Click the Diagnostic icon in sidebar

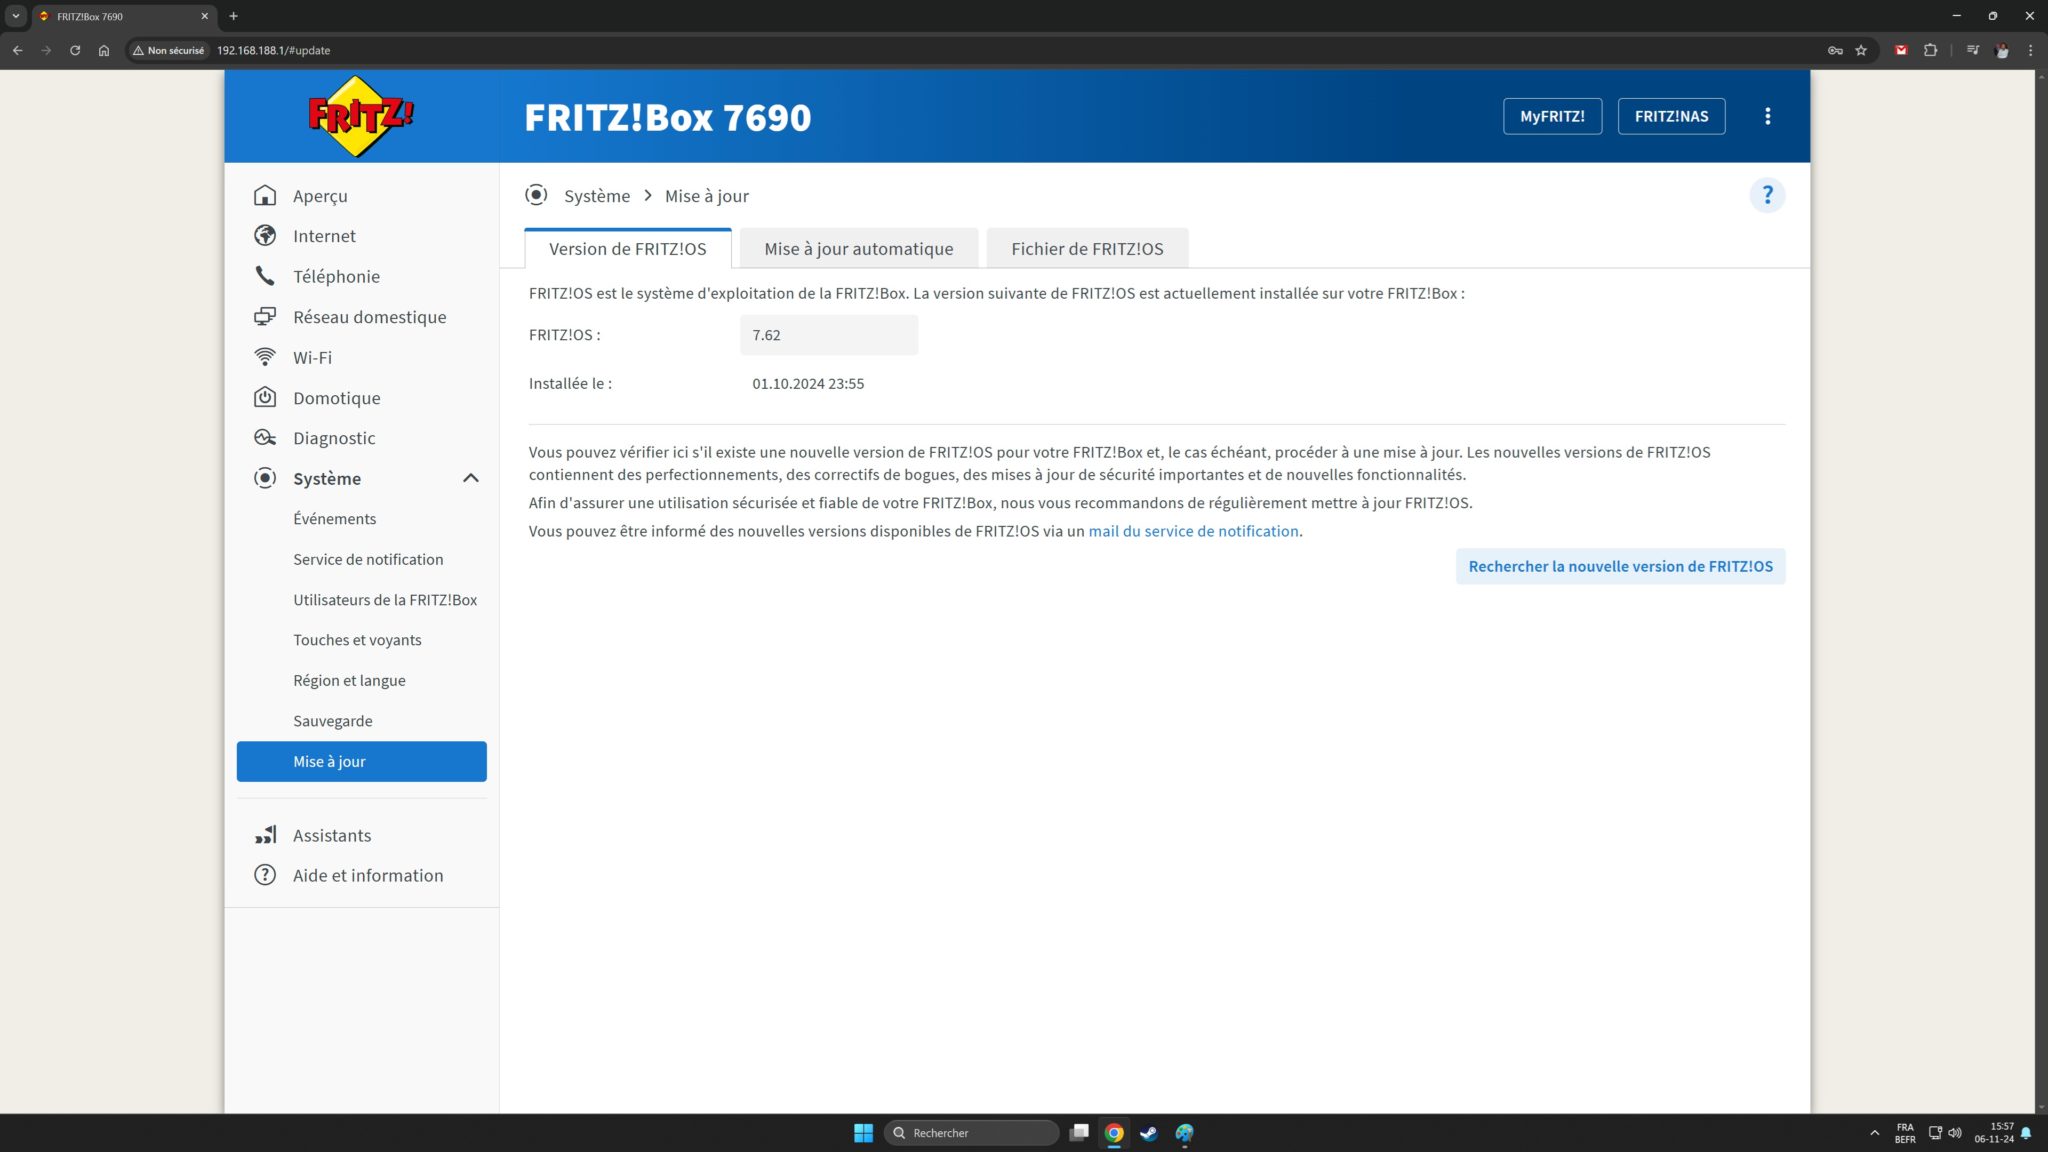pyautogui.click(x=265, y=437)
